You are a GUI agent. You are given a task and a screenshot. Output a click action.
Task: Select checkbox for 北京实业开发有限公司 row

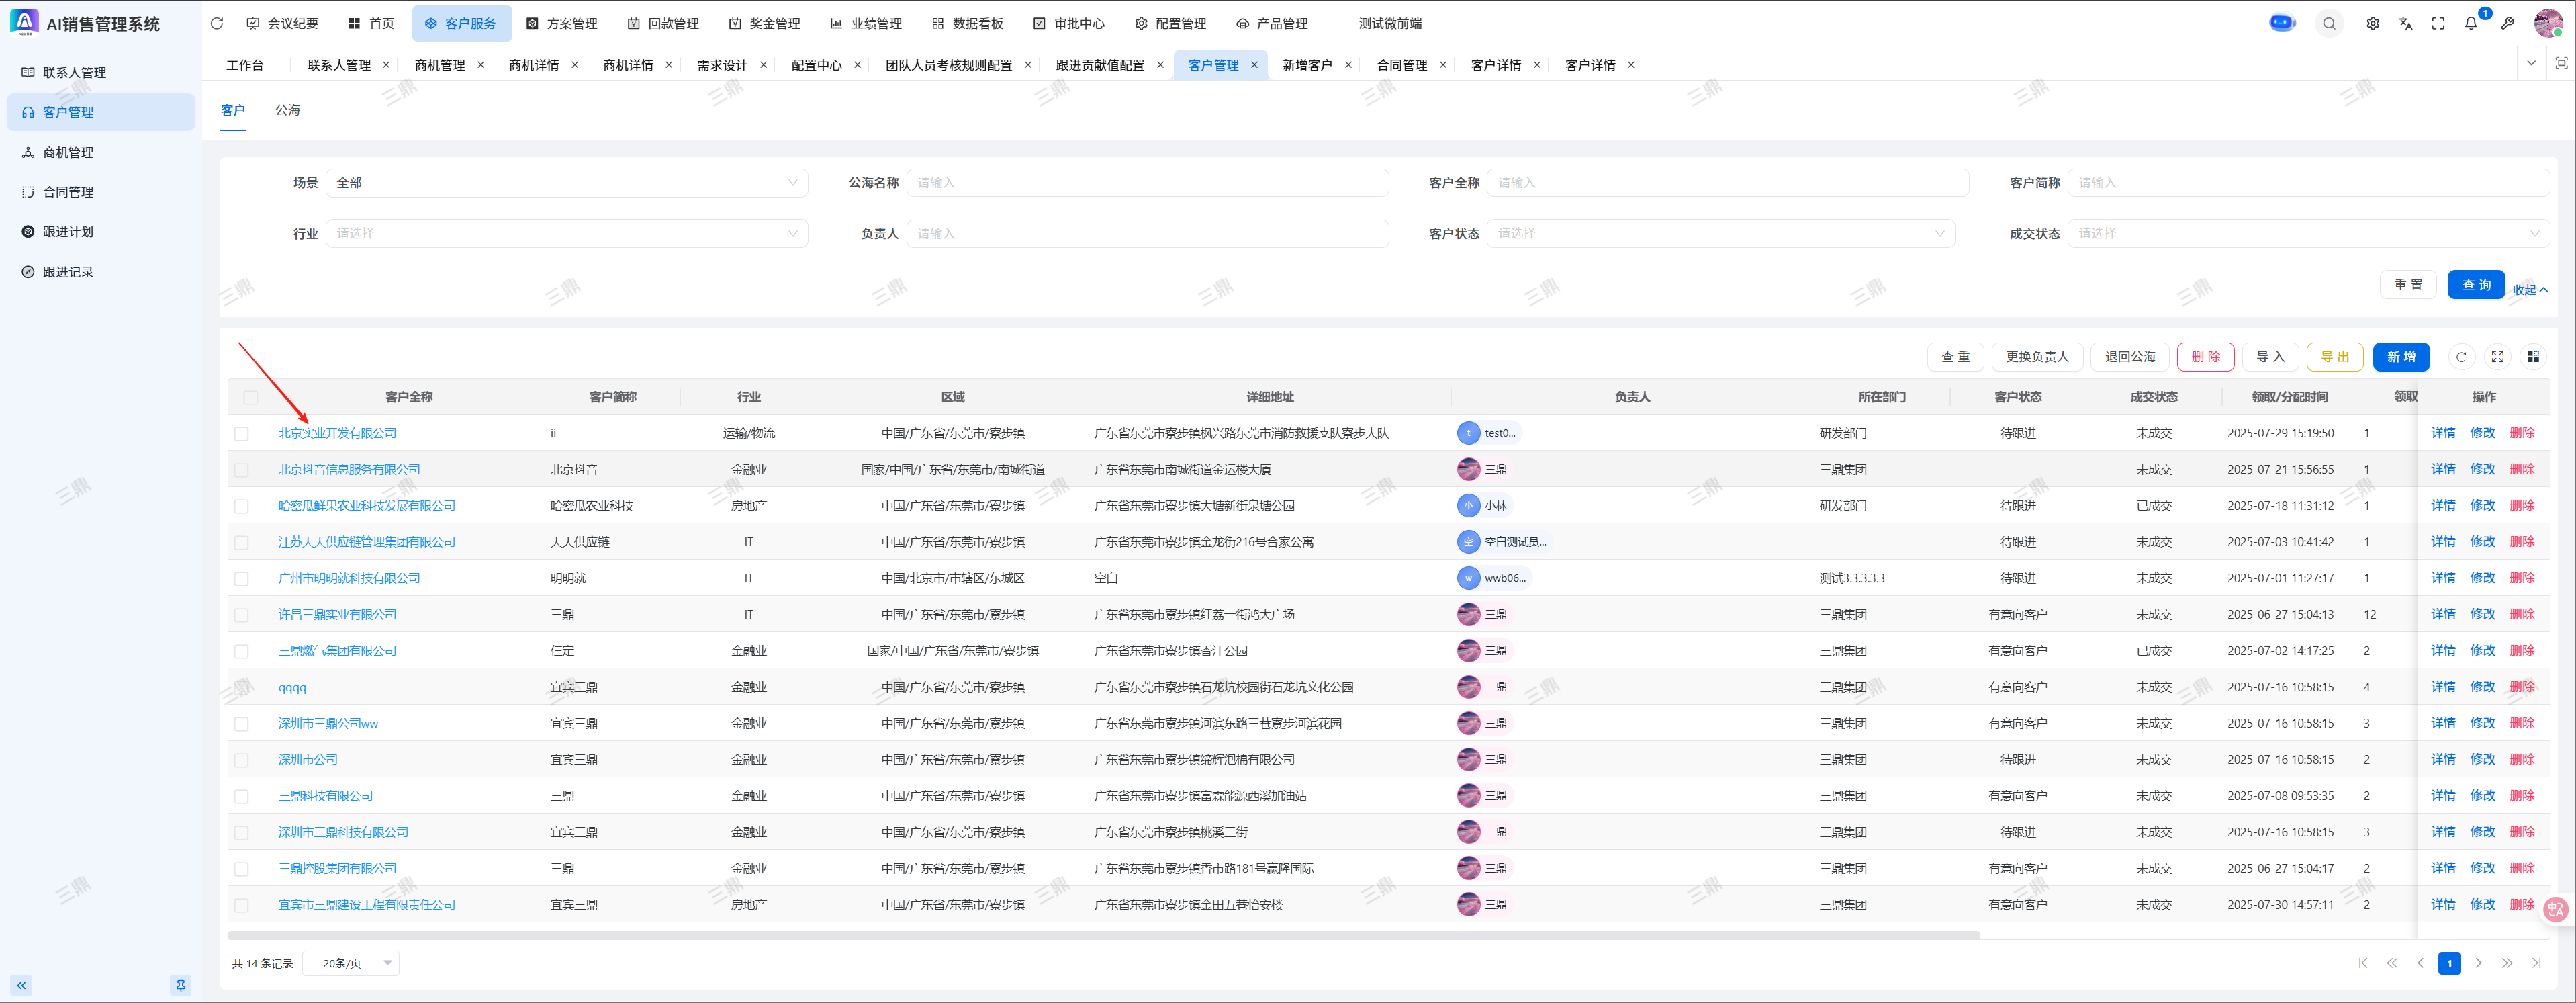pyautogui.click(x=241, y=434)
